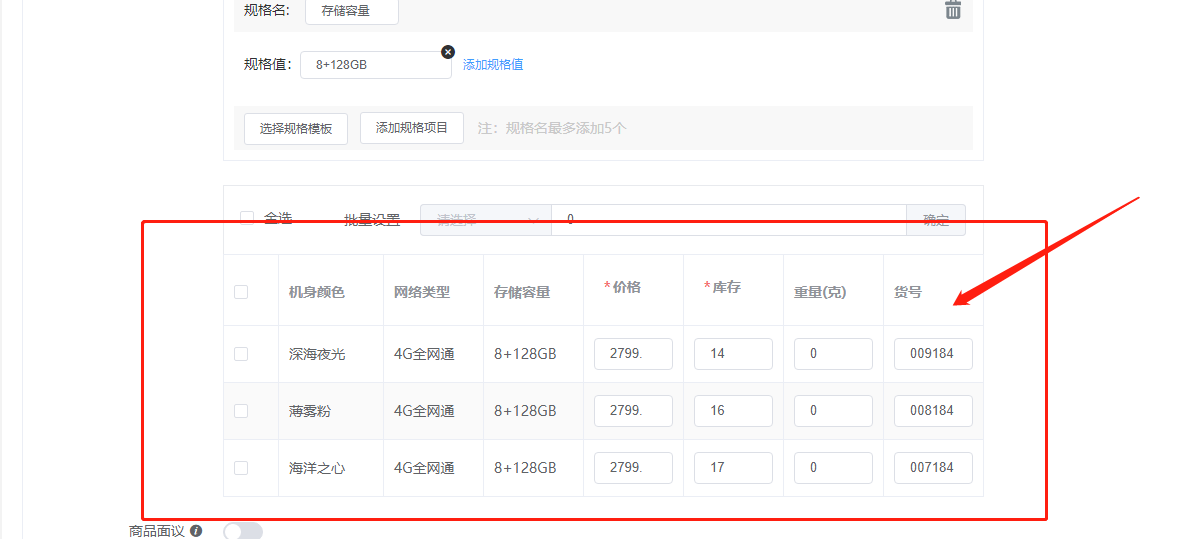This screenshot has height=539, width=1188.
Task: Click the 添加规格项目 button
Action: 412,127
